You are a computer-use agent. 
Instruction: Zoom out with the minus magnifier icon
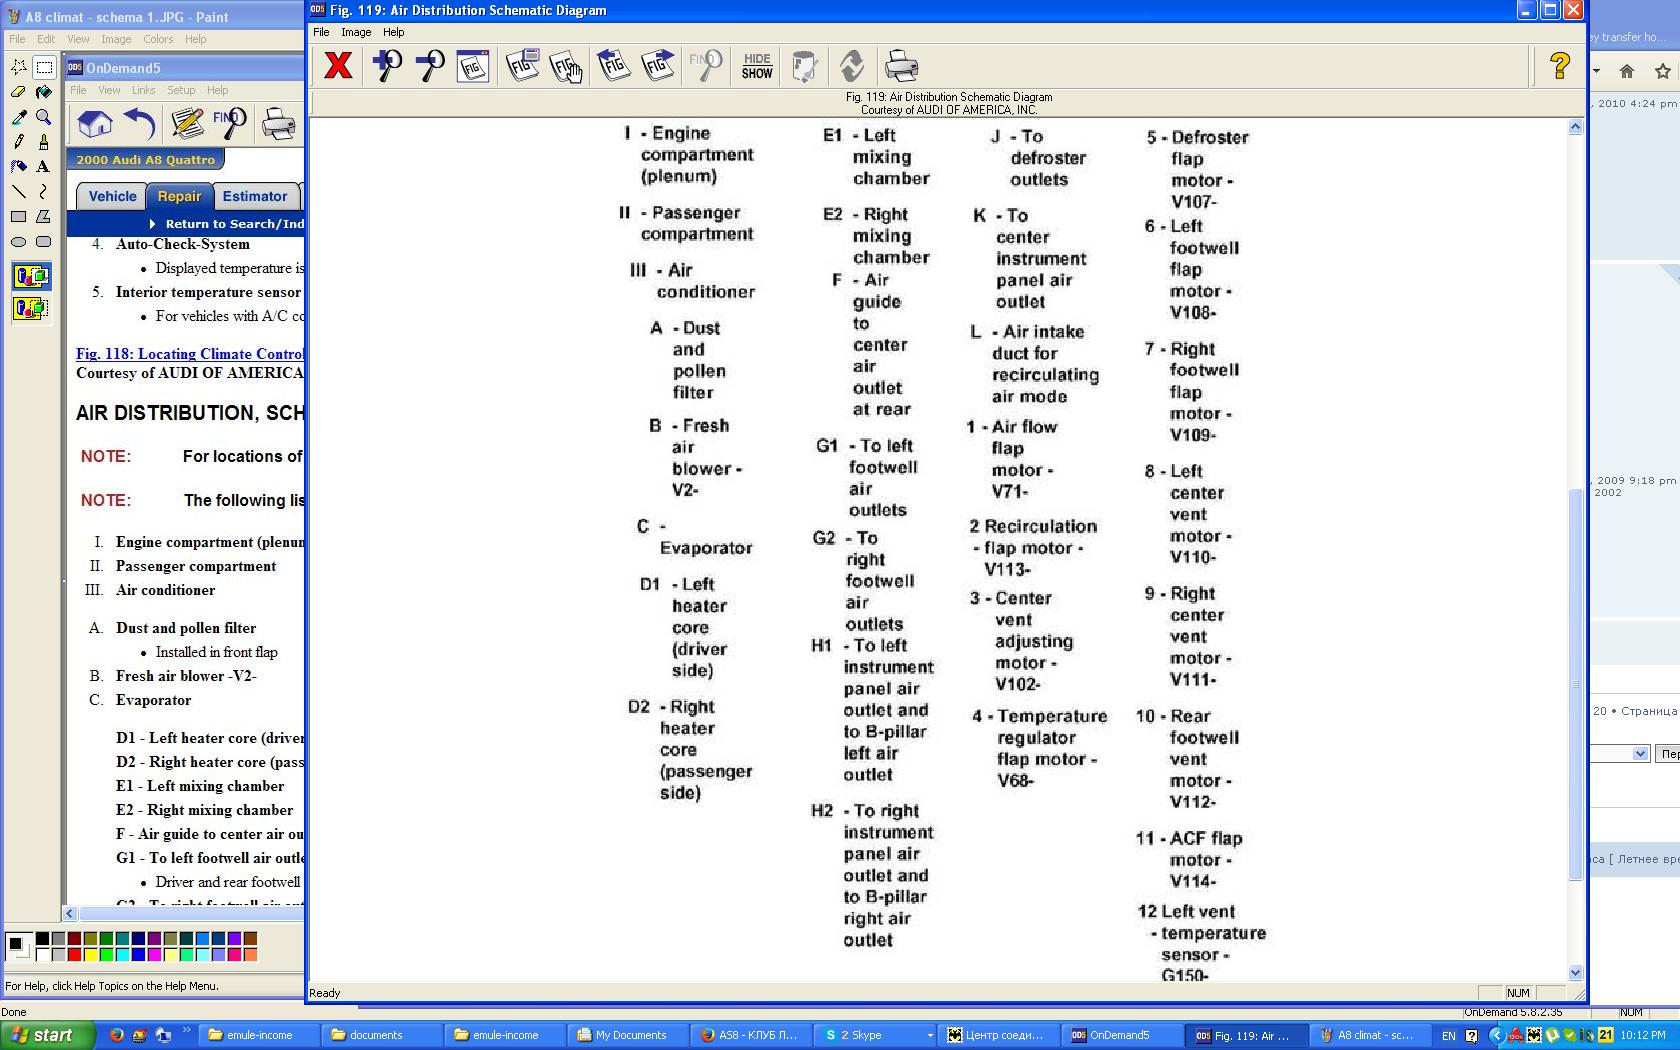[430, 66]
